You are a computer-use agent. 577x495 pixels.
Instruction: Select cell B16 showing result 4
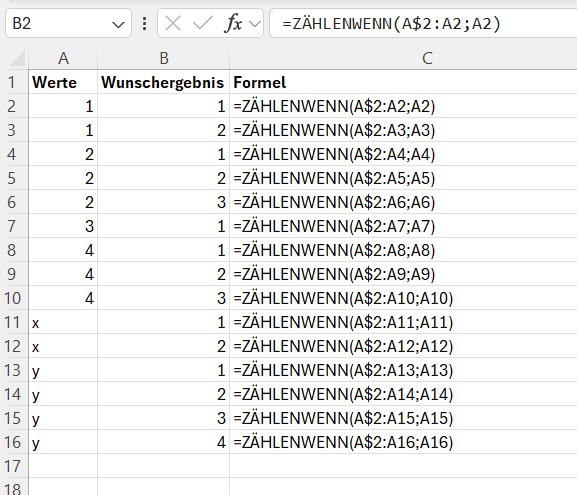pos(164,442)
